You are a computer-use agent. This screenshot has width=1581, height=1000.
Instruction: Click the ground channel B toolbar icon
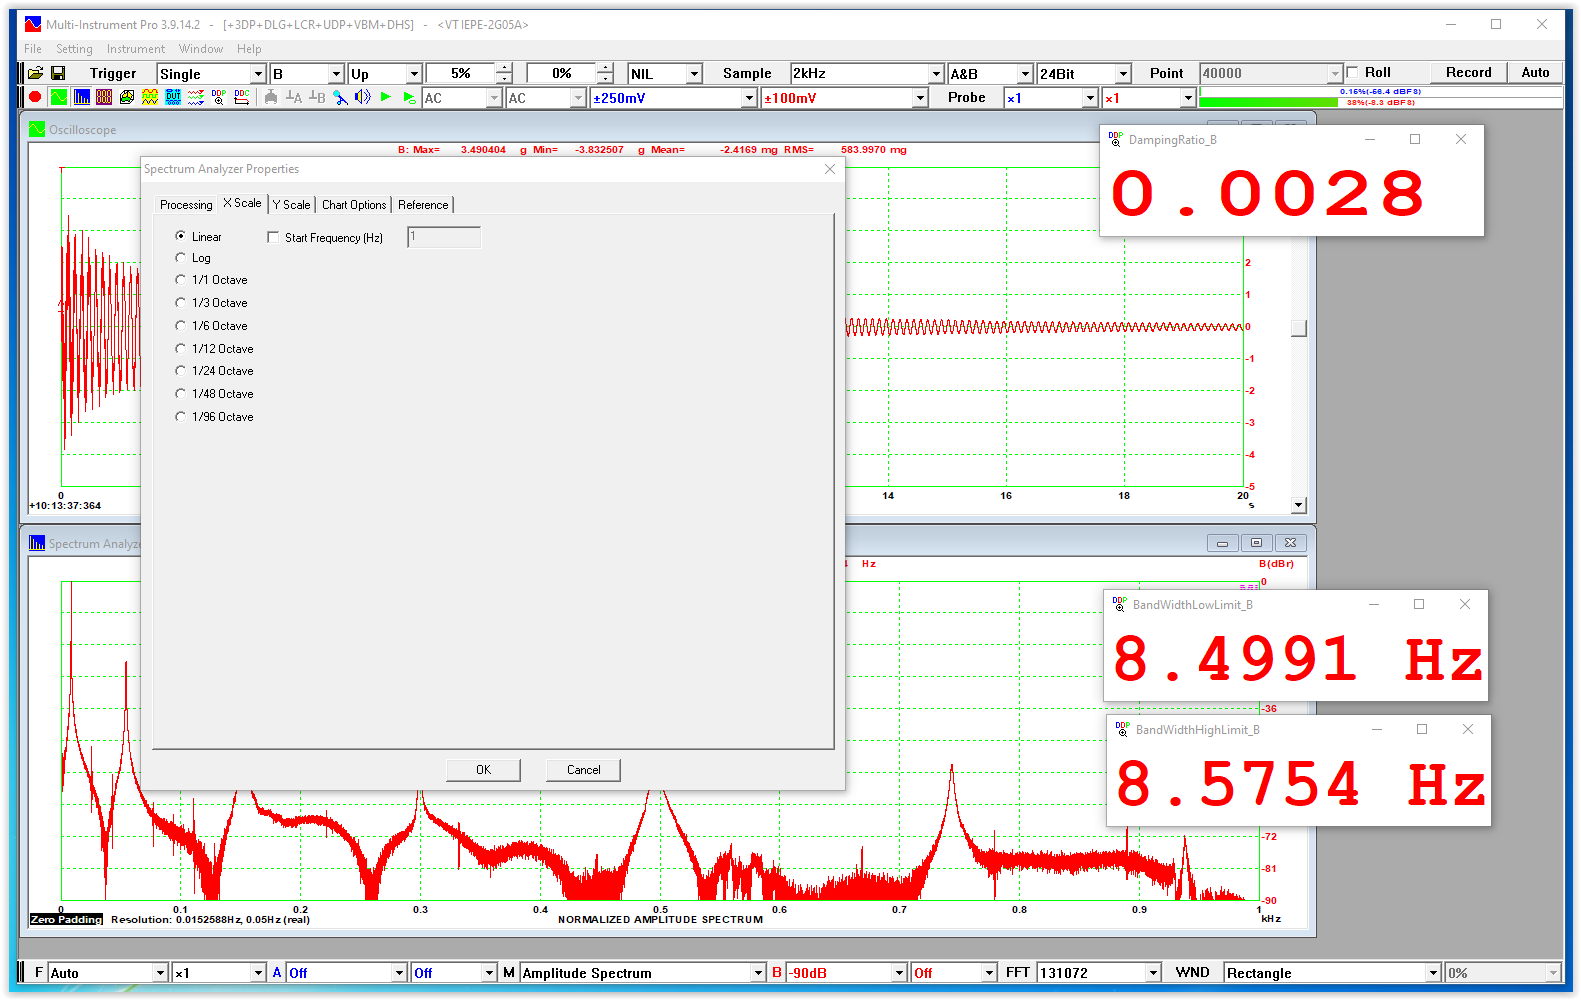click(x=317, y=97)
